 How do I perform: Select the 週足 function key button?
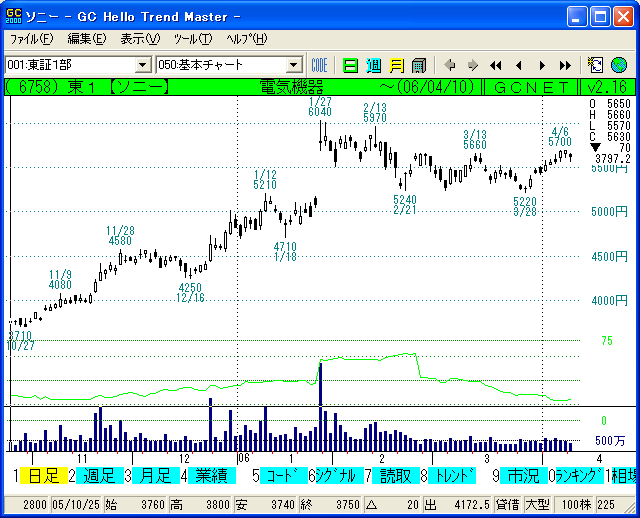point(100,476)
